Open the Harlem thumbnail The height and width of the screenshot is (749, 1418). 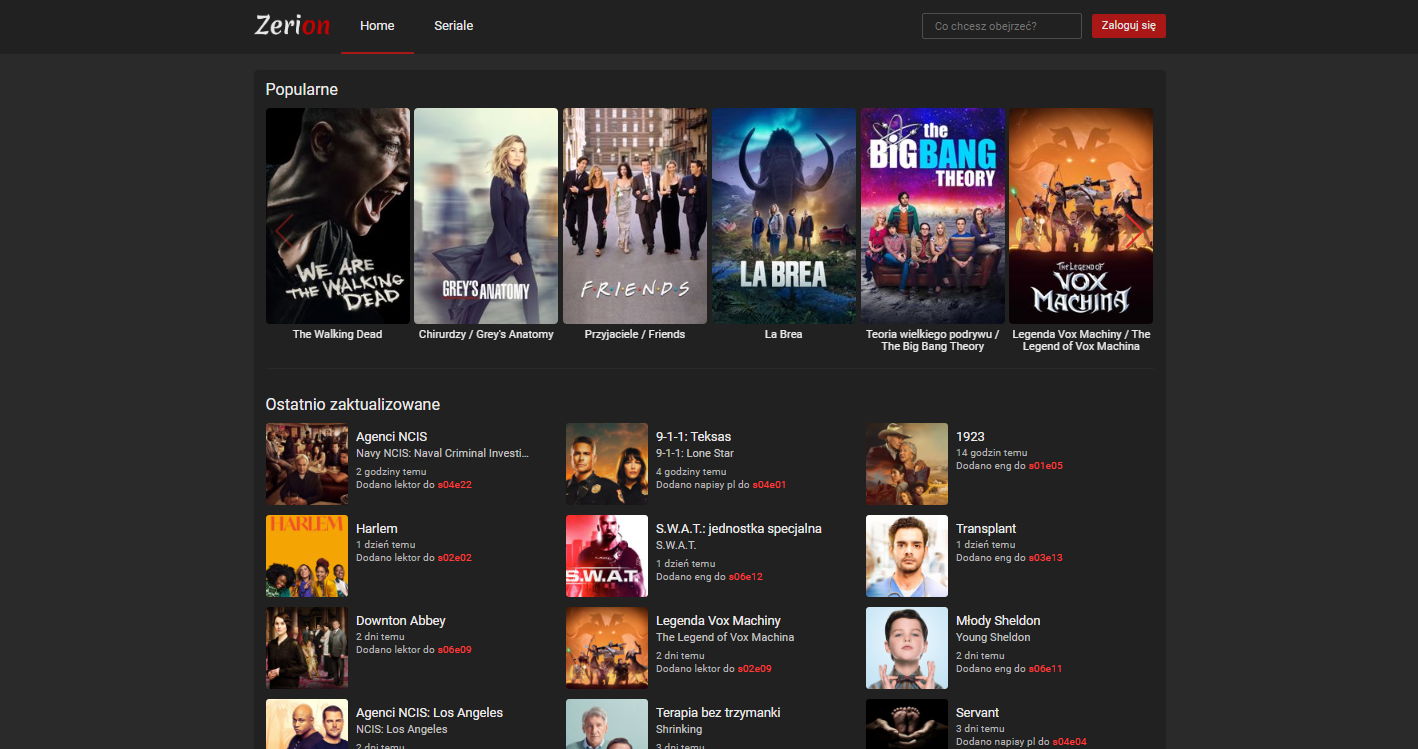(307, 556)
